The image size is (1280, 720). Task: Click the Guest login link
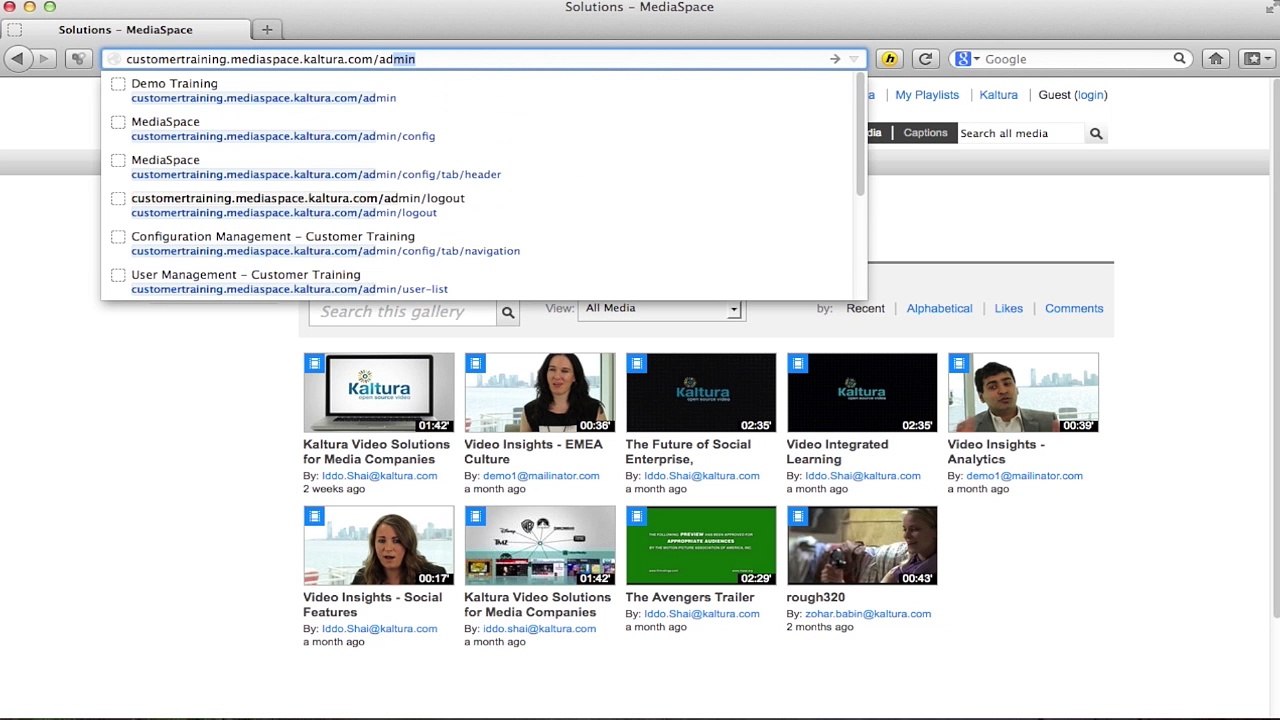(x=1090, y=95)
